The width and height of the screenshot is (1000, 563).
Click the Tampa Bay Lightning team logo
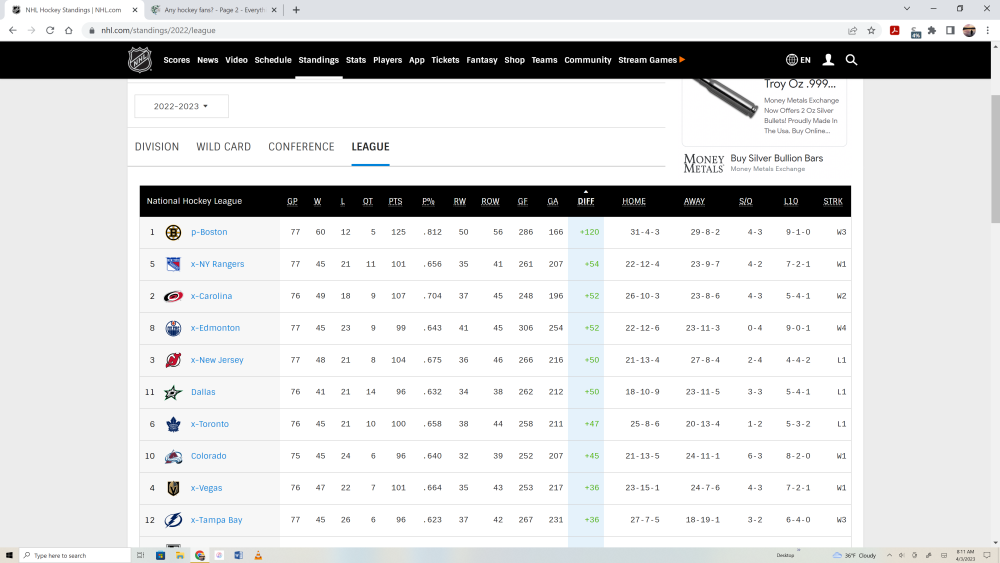[x=173, y=520]
